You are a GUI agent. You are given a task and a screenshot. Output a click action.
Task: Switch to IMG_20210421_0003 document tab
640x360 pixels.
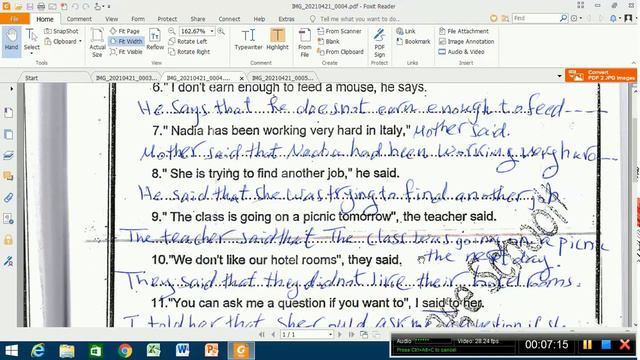[x=126, y=78]
